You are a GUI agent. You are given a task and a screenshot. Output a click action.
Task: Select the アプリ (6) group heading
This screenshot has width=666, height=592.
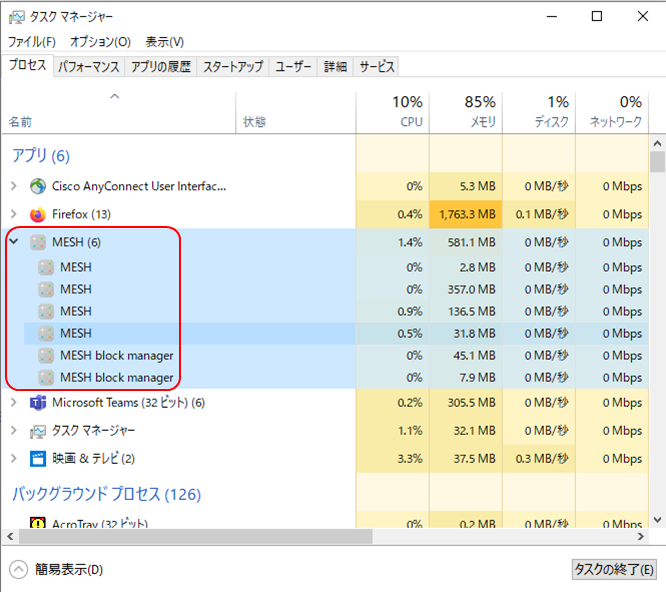[x=41, y=156]
